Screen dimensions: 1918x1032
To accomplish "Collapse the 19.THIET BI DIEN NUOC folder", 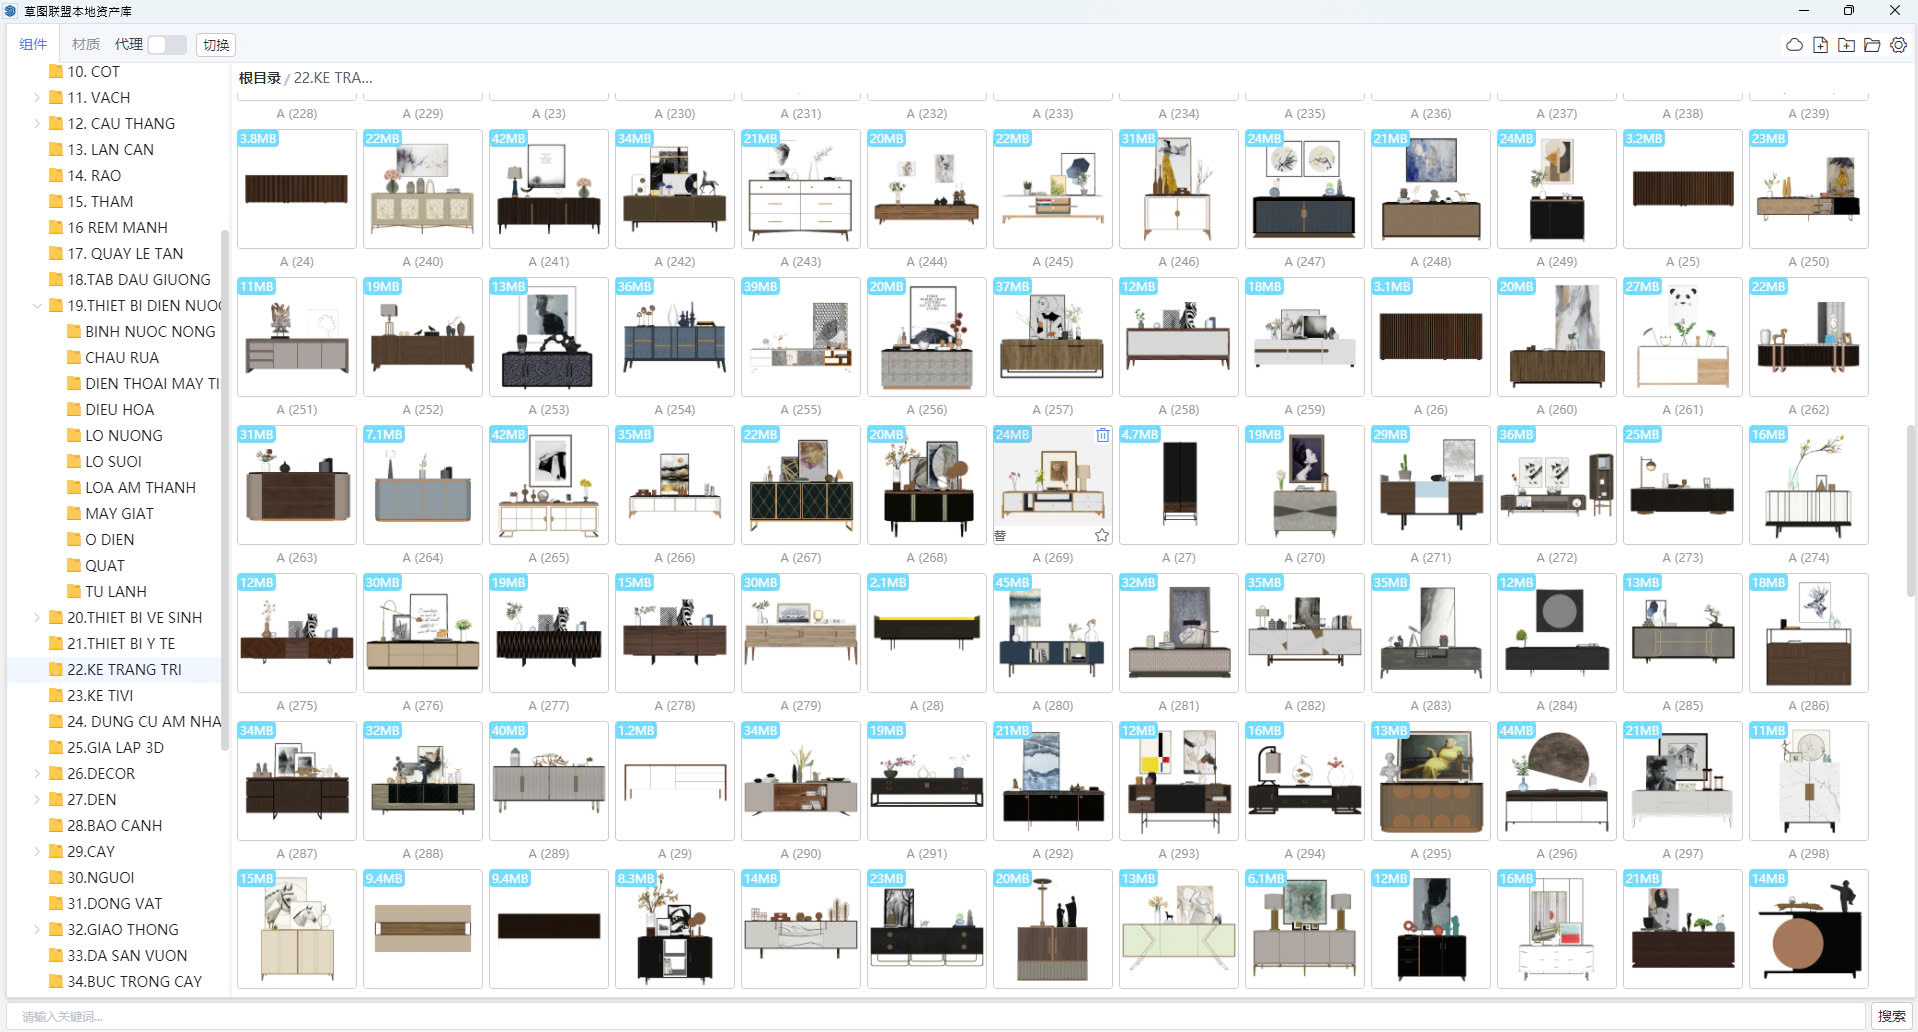I will (x=37, y=306).
